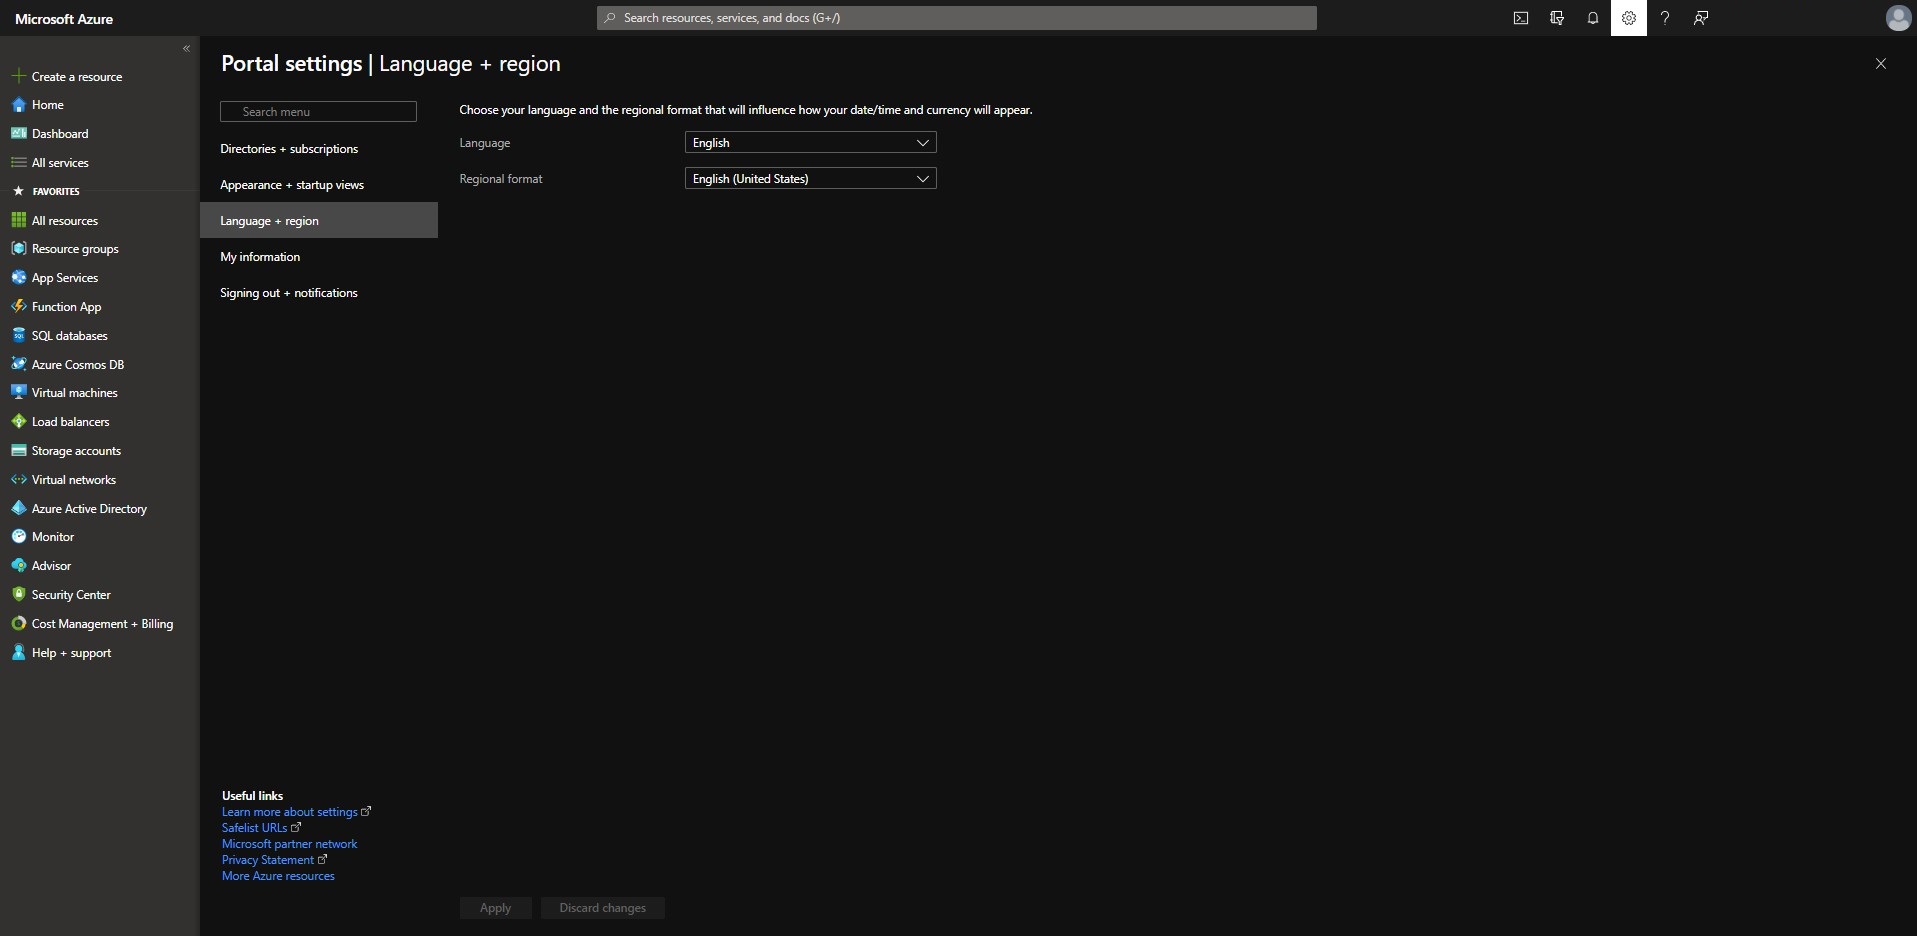Go to Signing out + notifications
Screen dimensions: 1917x936
coord(289,293)
